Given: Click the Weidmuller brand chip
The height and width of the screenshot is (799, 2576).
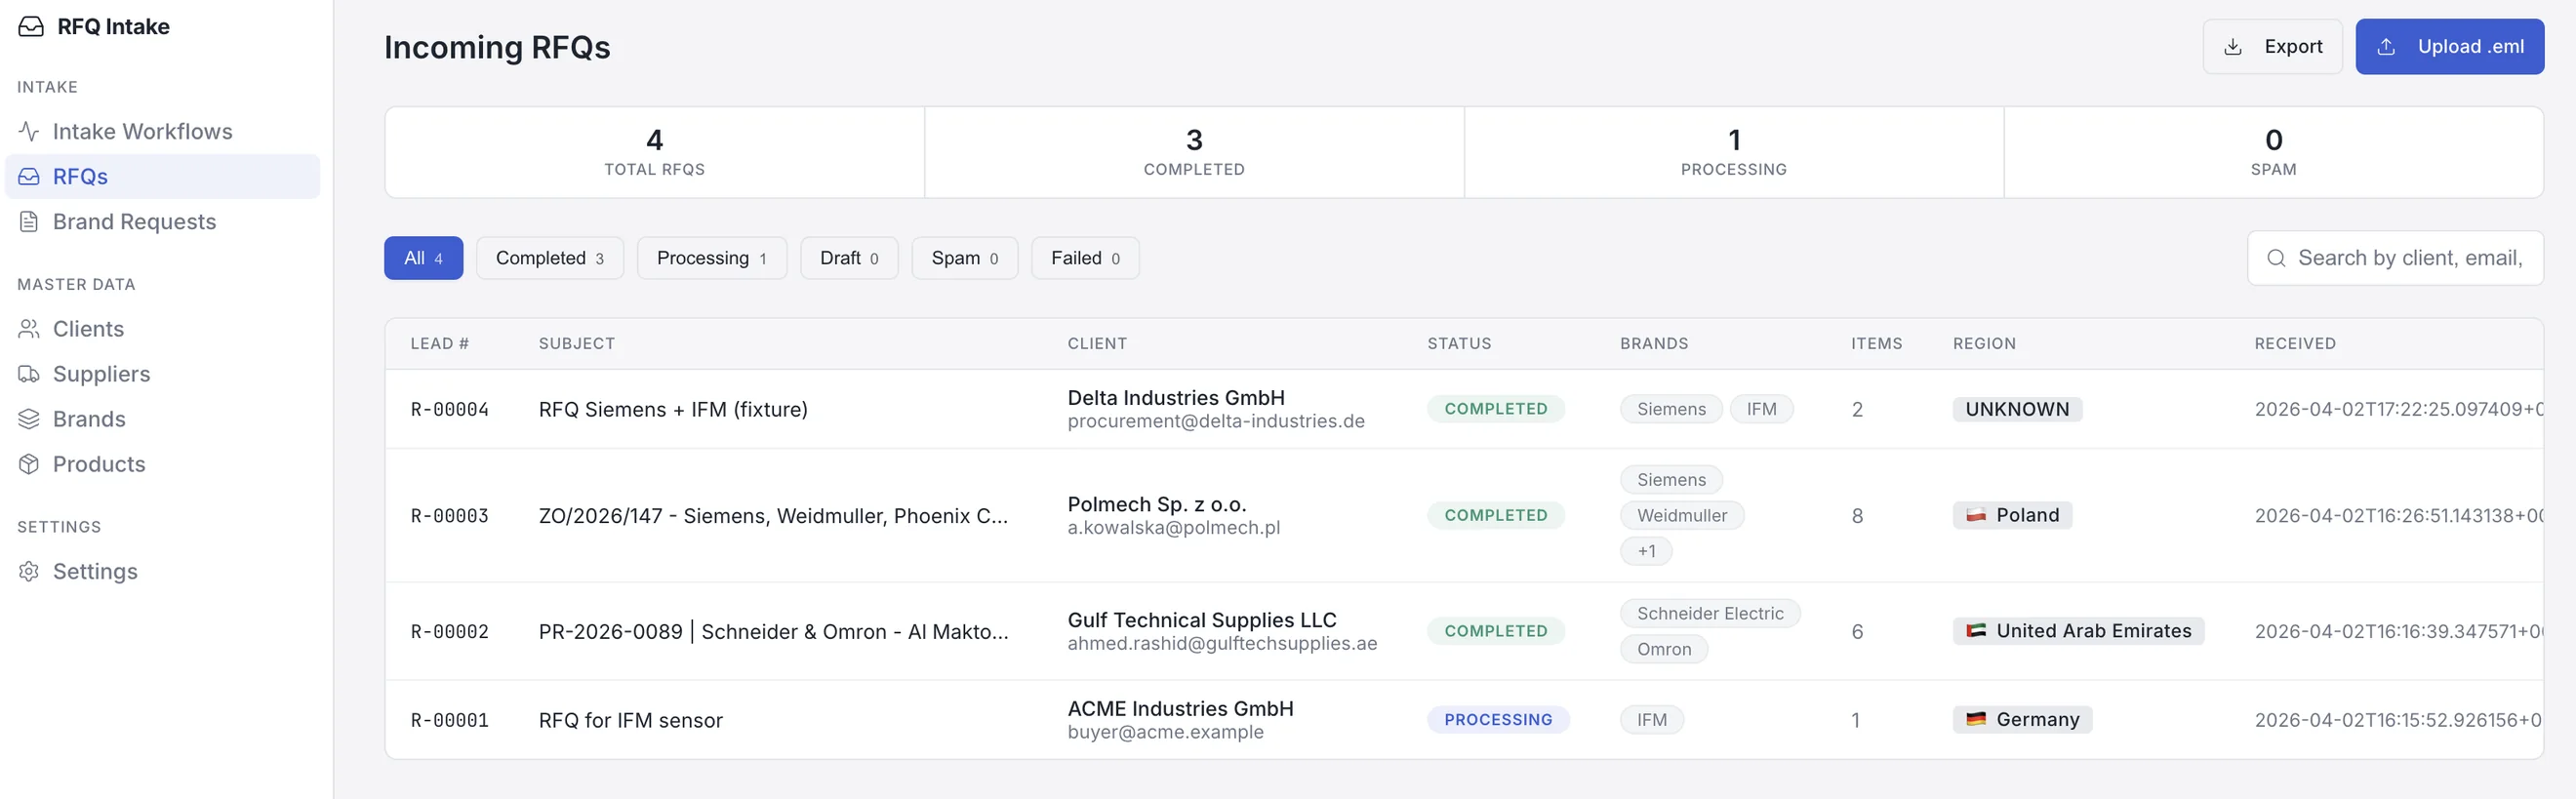Looking at the screenshot, I should point(1682,515).
